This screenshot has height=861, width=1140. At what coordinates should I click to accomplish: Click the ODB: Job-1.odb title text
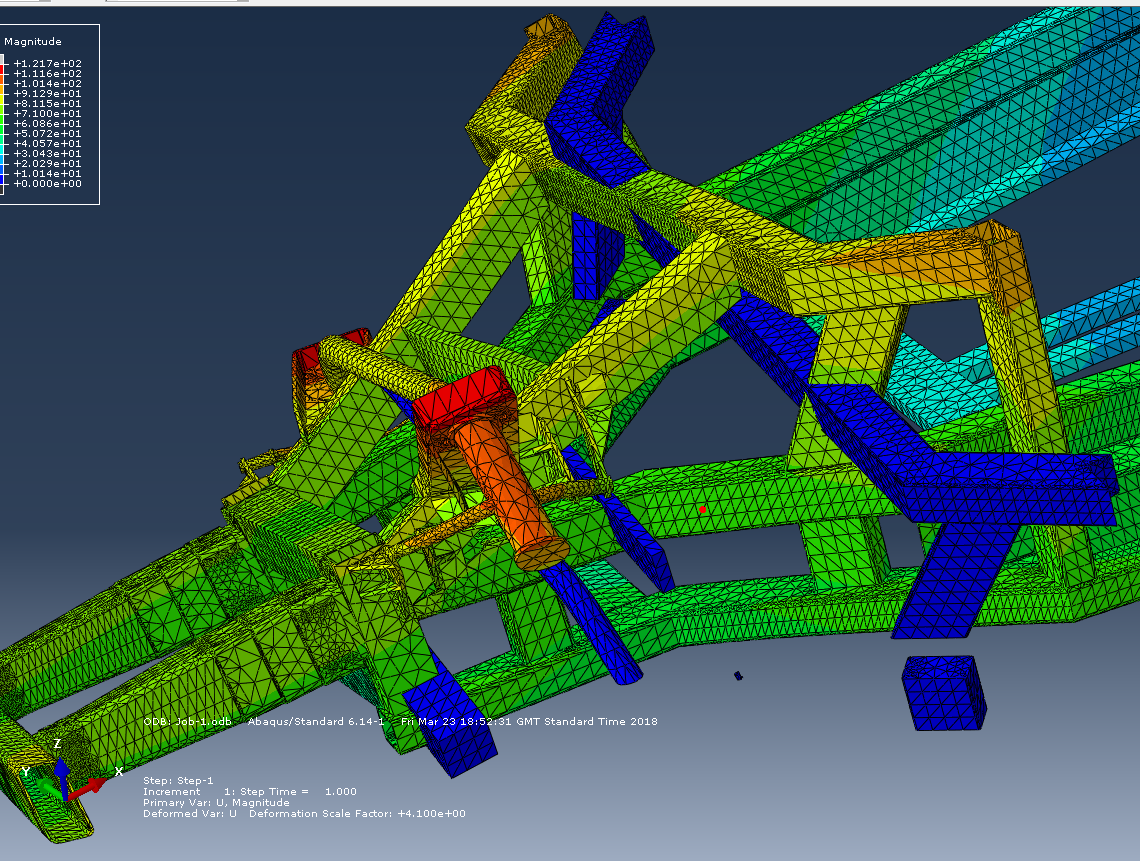[187, 720]
